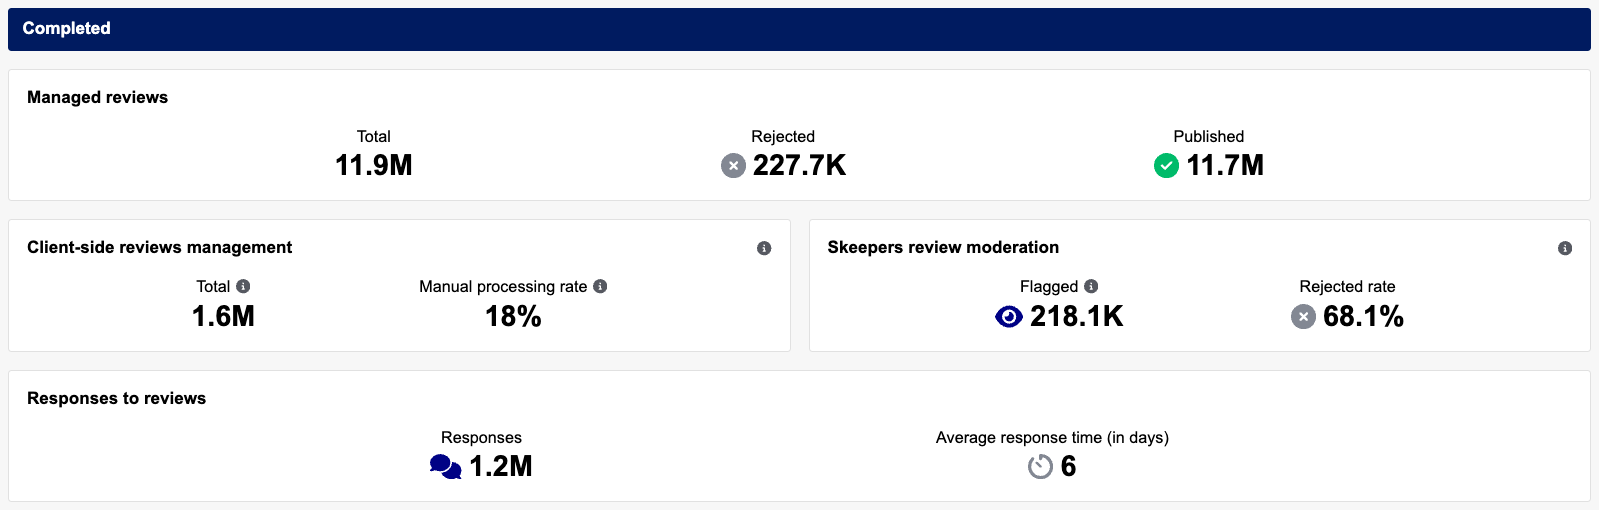Click the 11.7M published value

[1225, 165]
